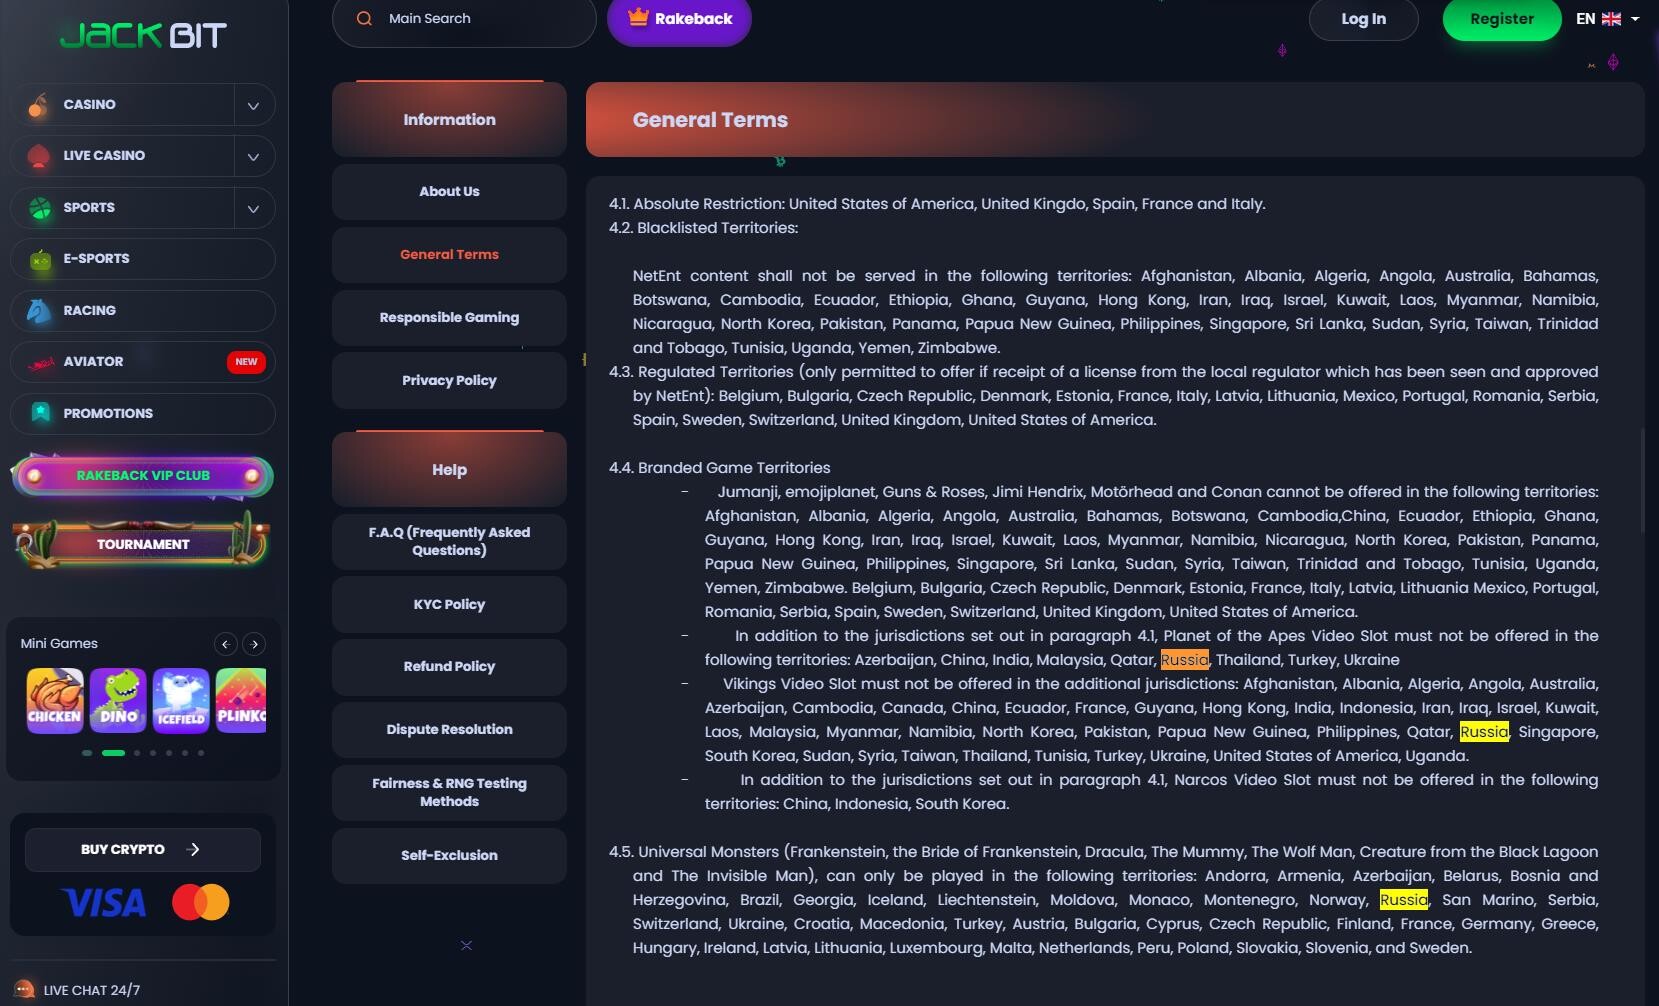
Task: Expand the Sports menu chevron
Action: tap(253, 209)
